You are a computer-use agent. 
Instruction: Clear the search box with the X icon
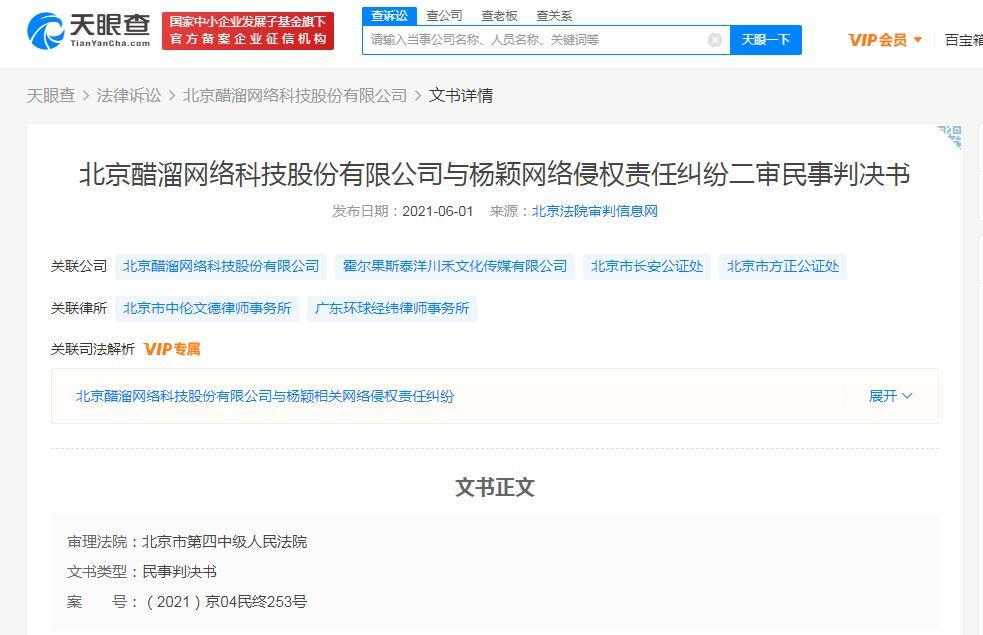click(714, 40)
